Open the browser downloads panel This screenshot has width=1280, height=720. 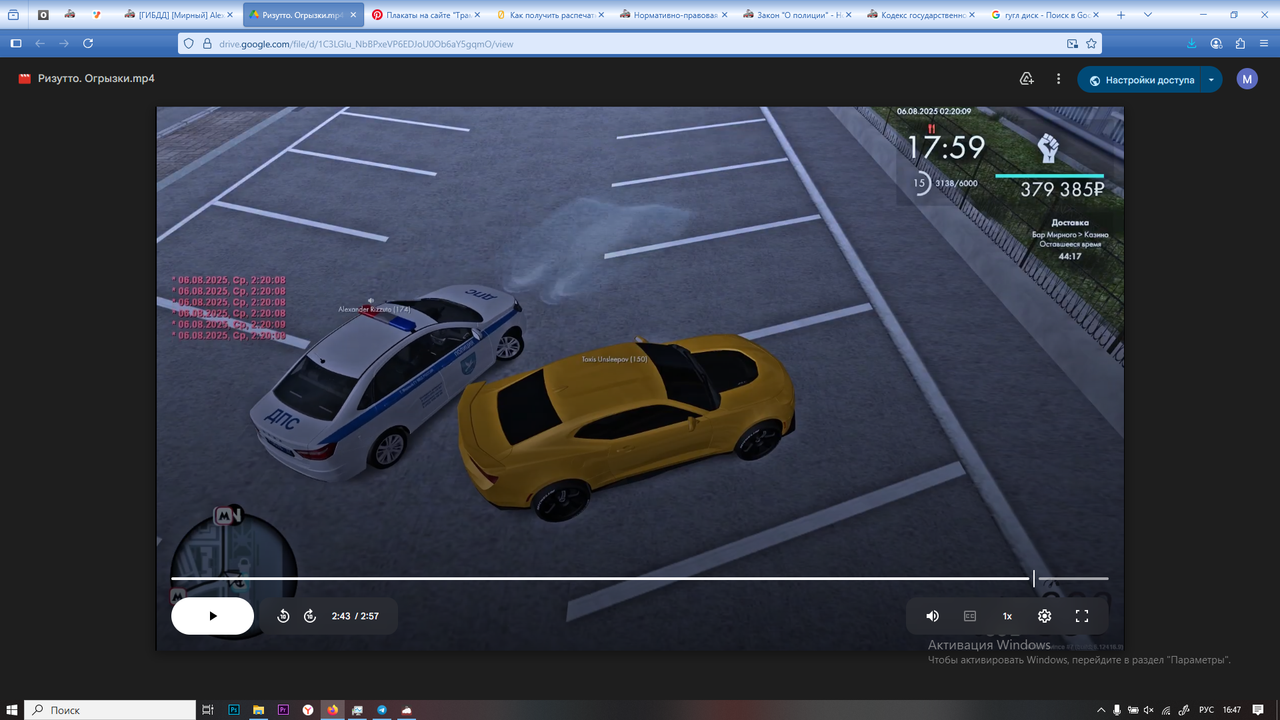(x=1192, y=44)
